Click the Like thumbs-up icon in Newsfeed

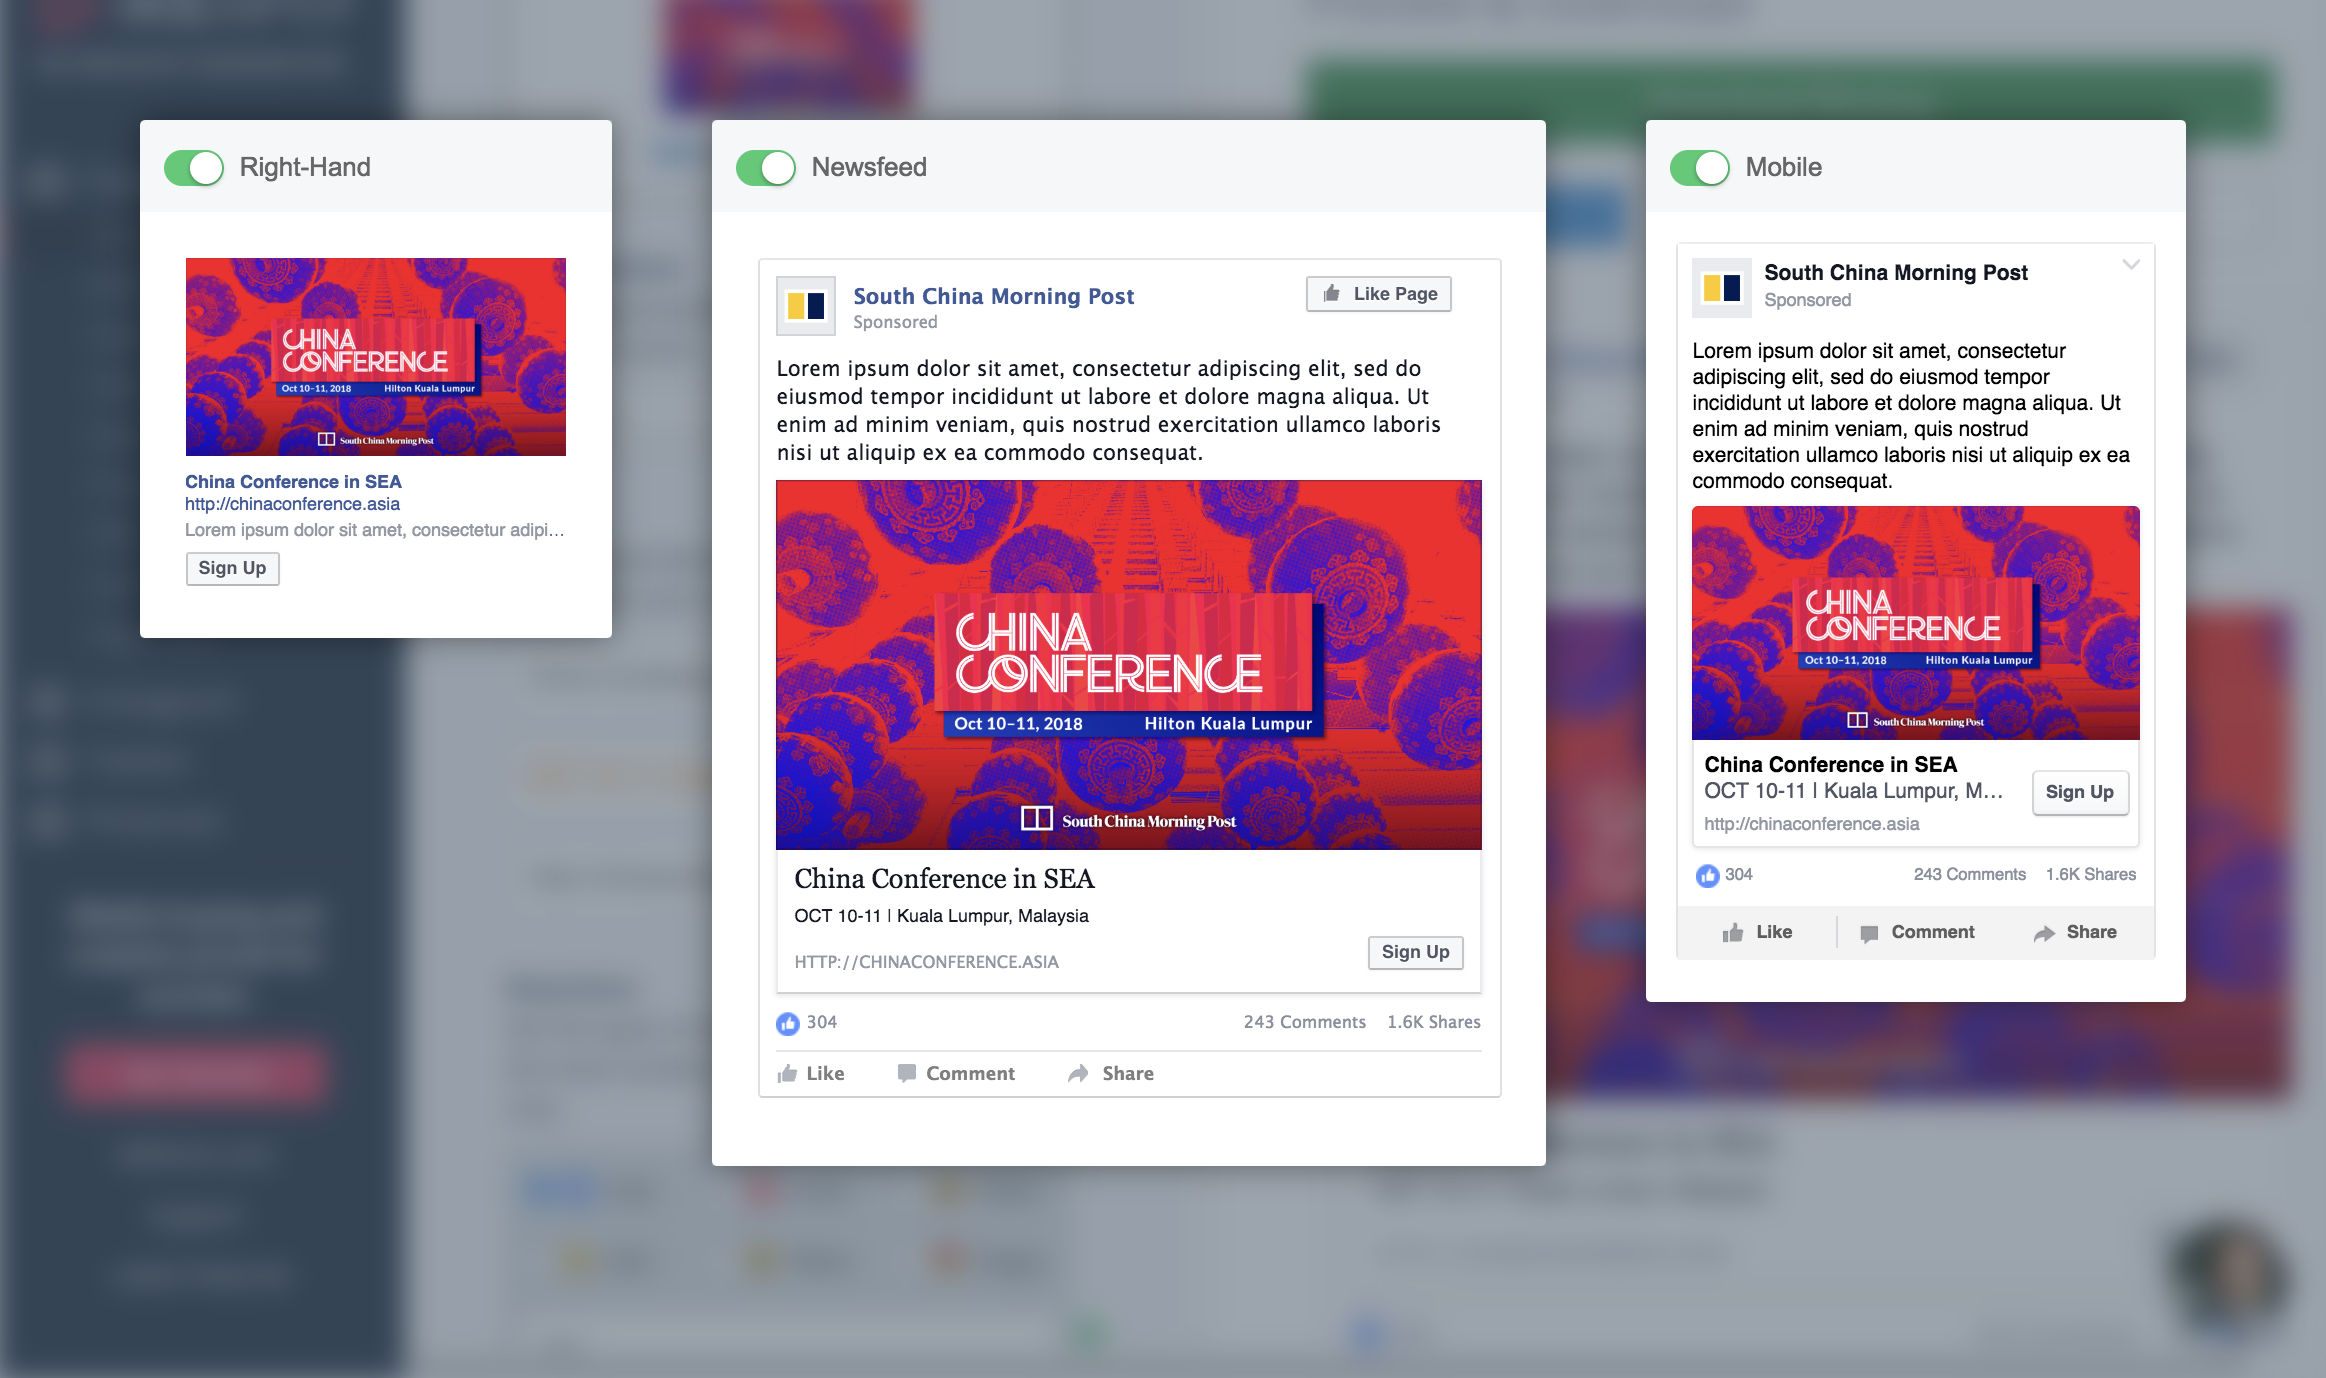pos(787,1073)
